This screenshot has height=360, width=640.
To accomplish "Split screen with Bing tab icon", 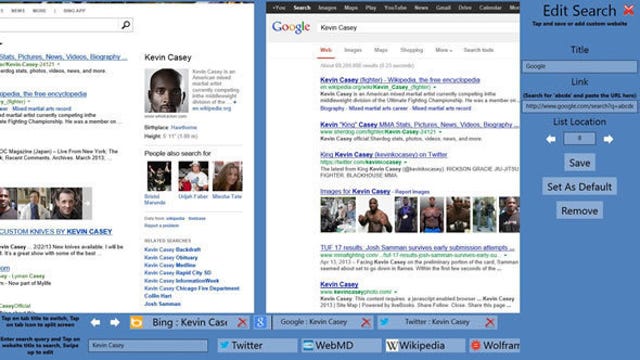I will (x=136, y=322).
